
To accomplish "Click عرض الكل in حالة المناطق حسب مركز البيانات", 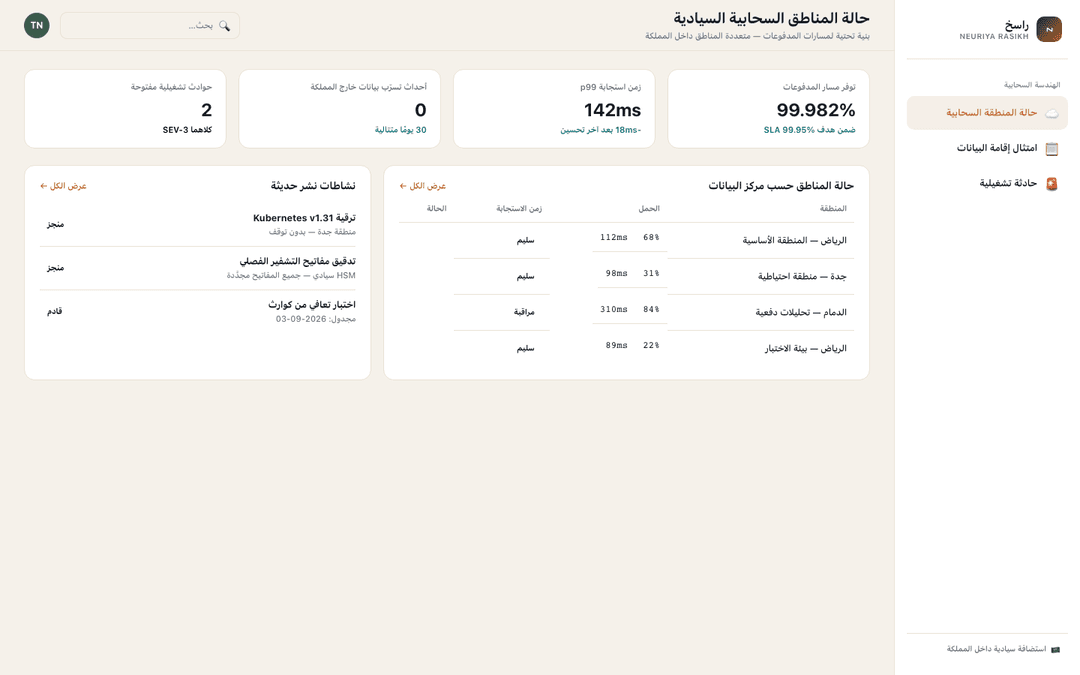I will point(423,186).
